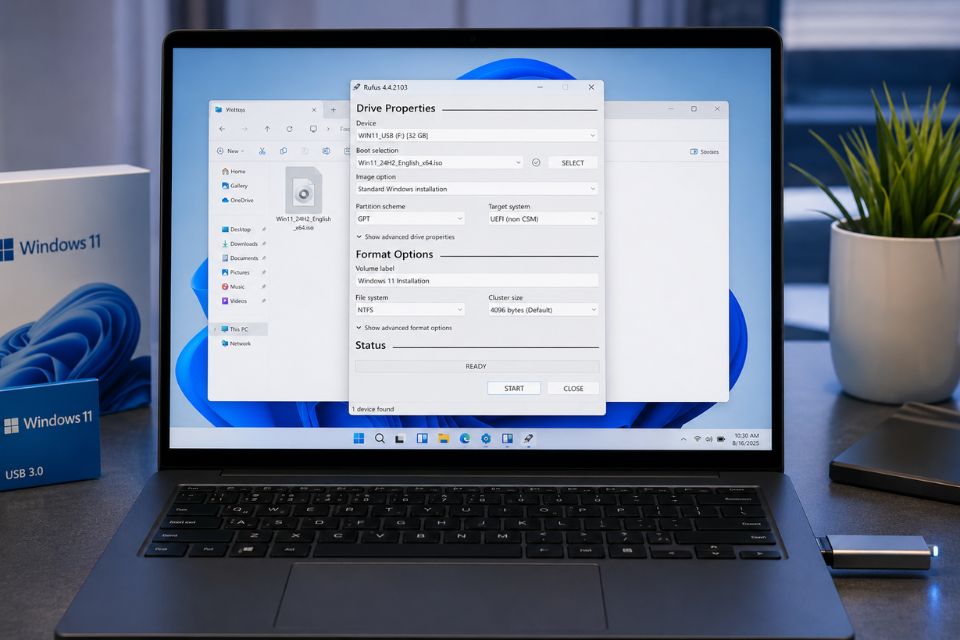Toggle the Details pane in Explorer
960x640 pixels.
(x=704, y=151)
